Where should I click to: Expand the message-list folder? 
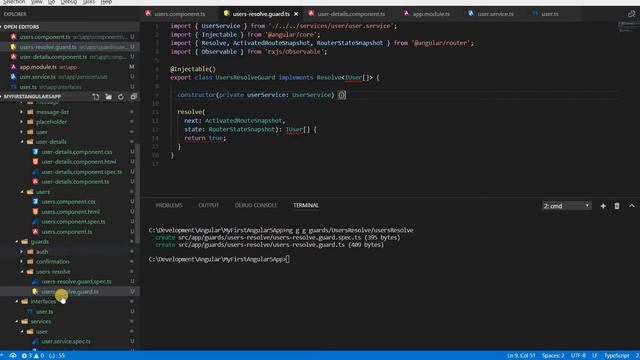pyautogui.click(x=52, y=112)
